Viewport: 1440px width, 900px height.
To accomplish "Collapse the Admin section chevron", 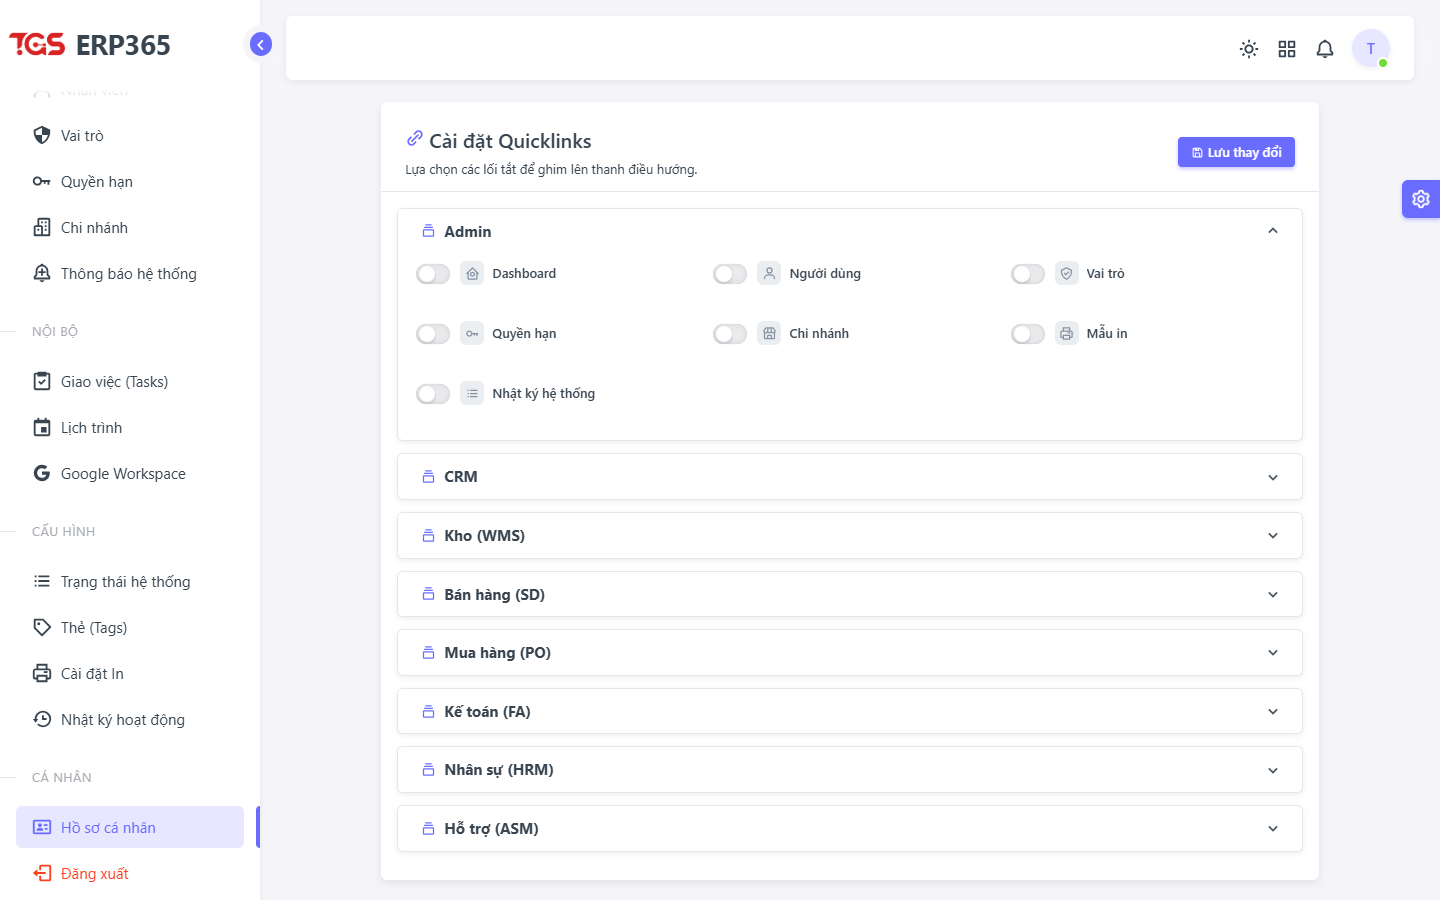I will (1273, 231).
